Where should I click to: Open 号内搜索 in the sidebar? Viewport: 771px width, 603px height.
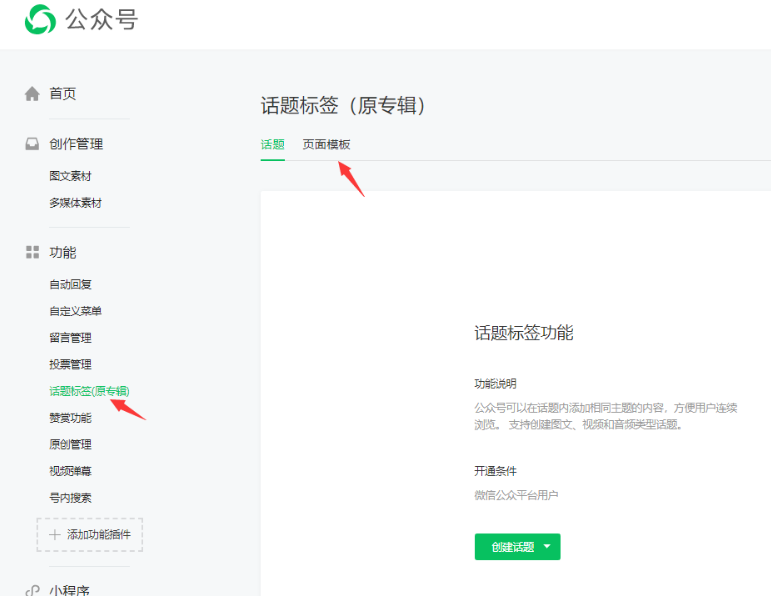point(70,498)
